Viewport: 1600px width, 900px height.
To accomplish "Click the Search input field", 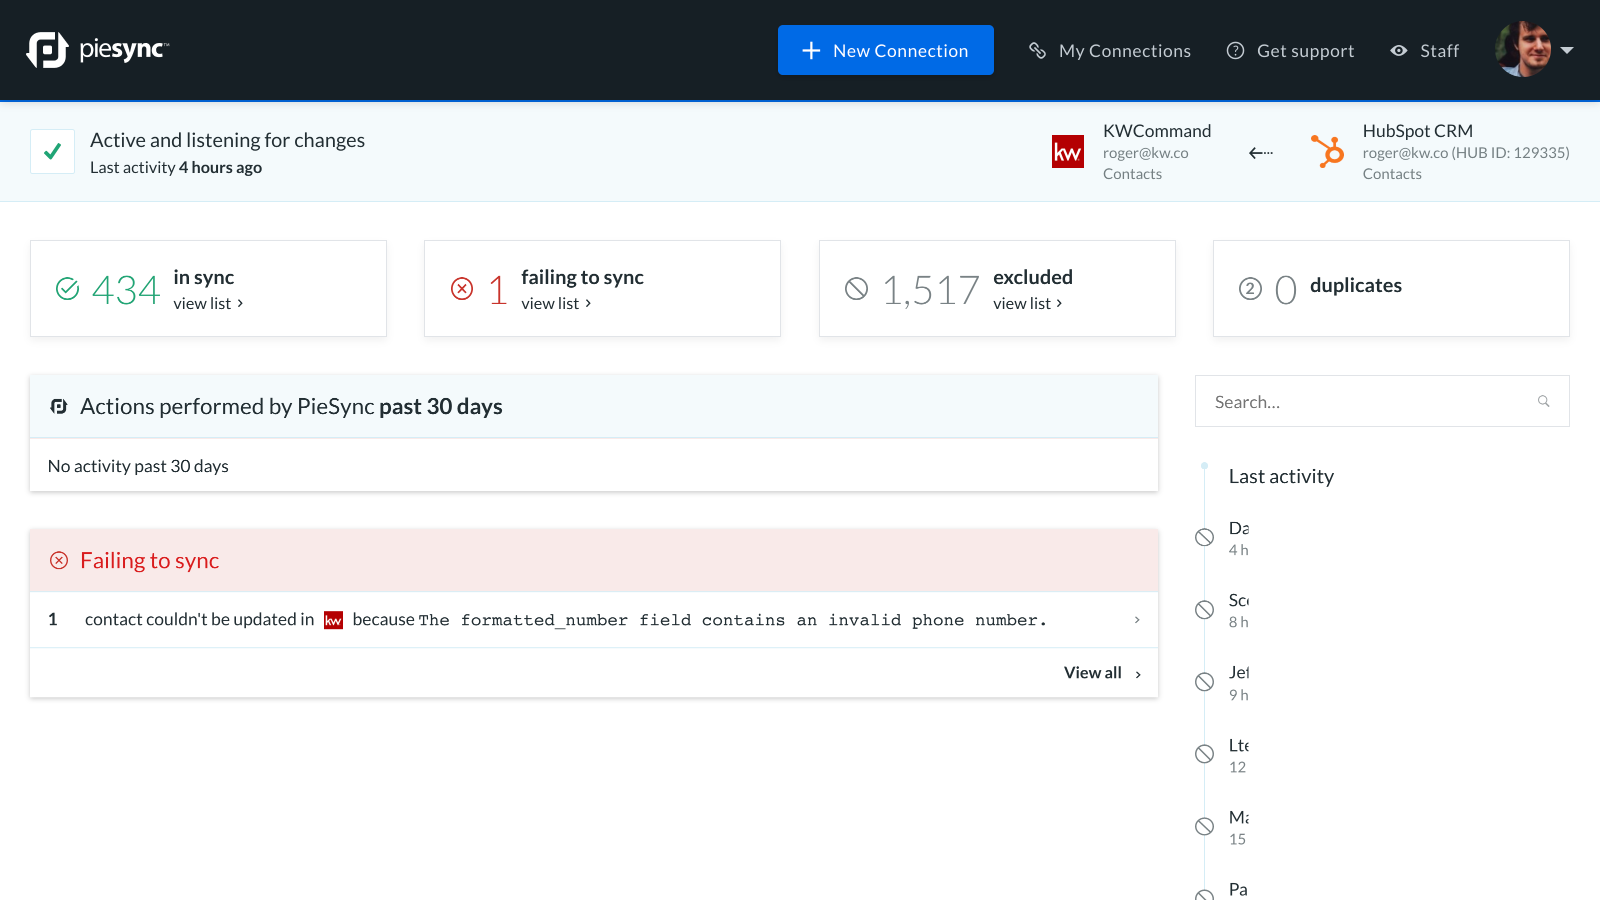I will [1382, 401].
